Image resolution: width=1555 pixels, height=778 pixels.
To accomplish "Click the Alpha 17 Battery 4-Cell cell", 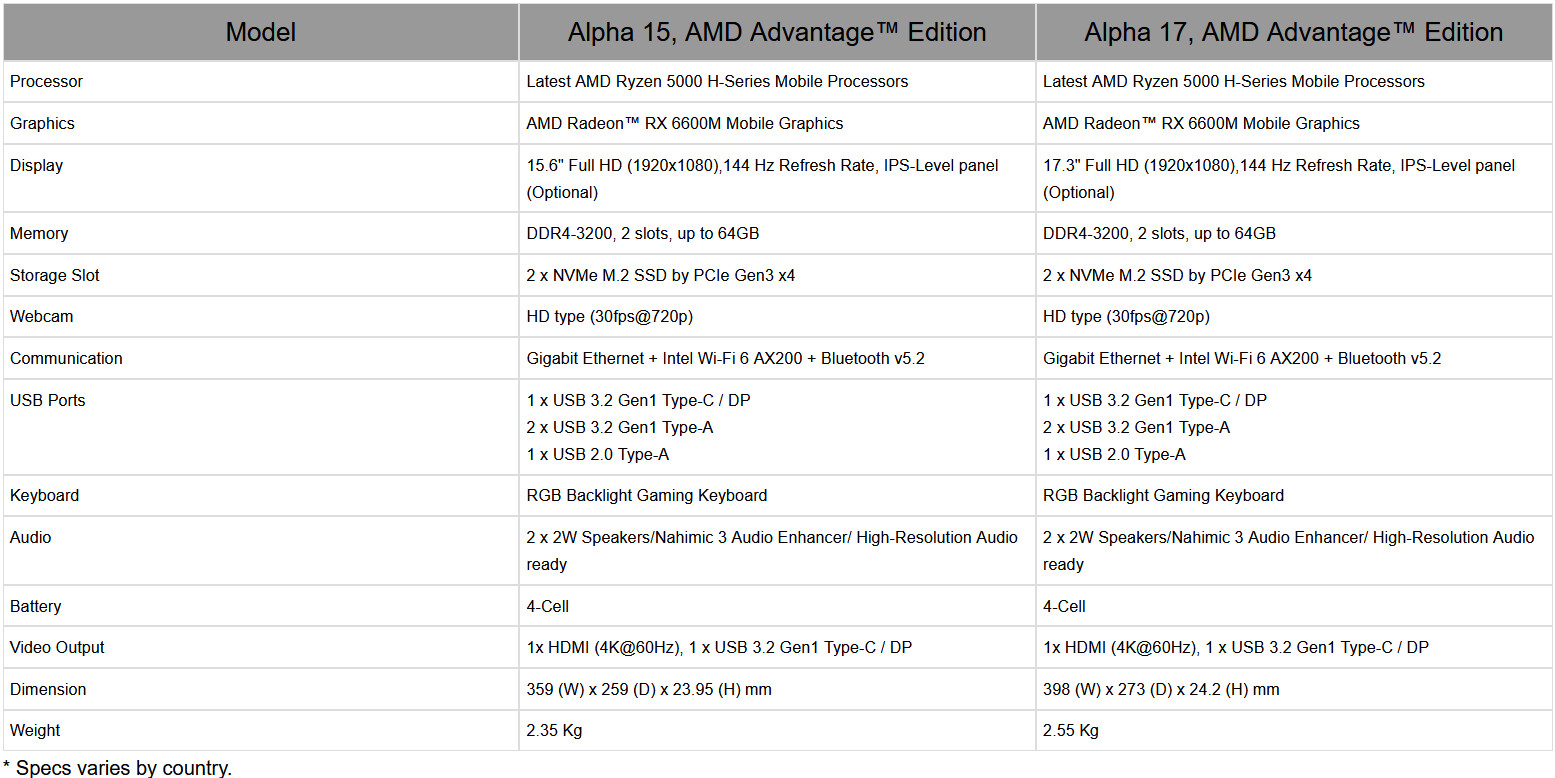I will [x=1064, y=606].
